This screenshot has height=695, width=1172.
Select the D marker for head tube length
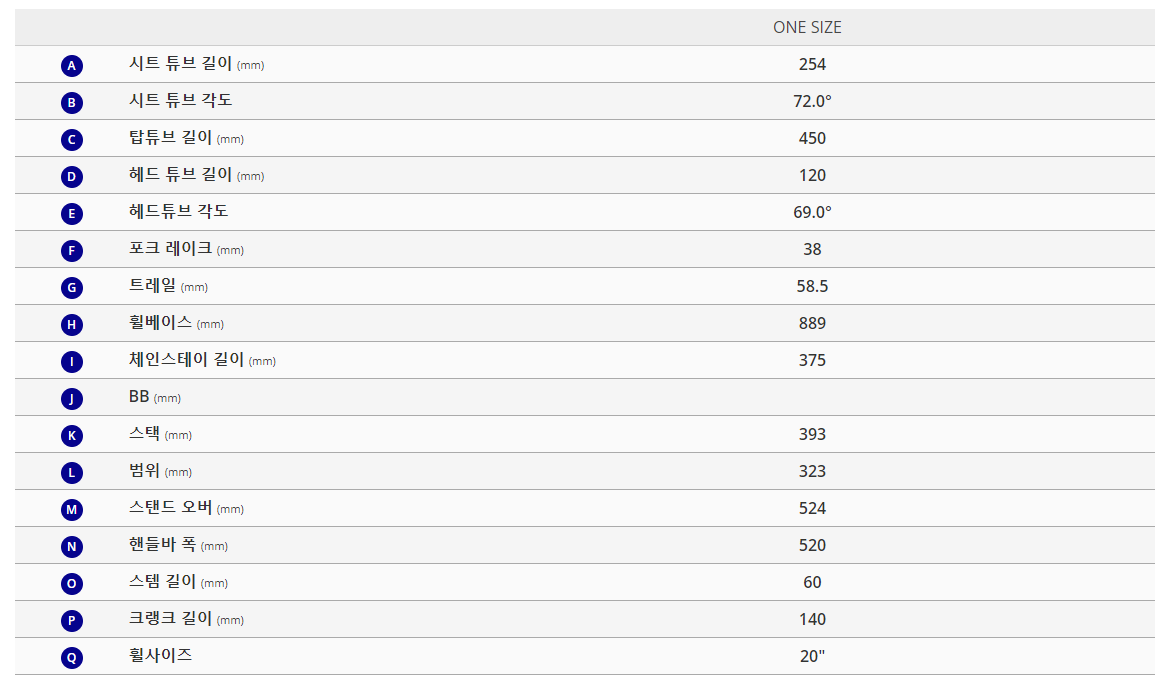72,176
